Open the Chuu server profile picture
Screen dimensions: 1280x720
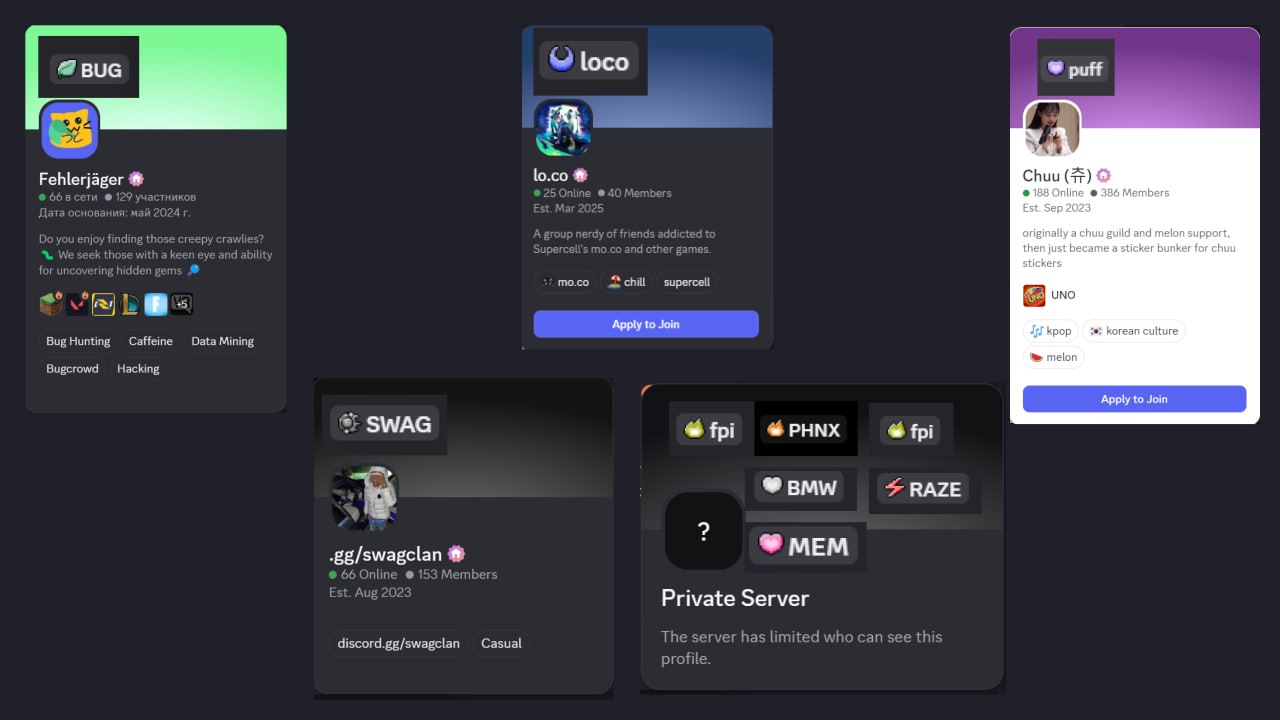pos(1052,129)
